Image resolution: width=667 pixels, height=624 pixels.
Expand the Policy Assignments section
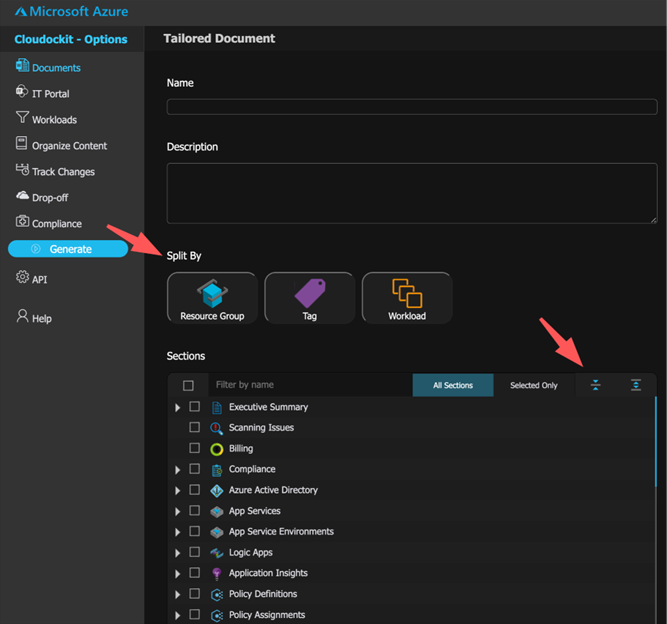pos(178,615)
